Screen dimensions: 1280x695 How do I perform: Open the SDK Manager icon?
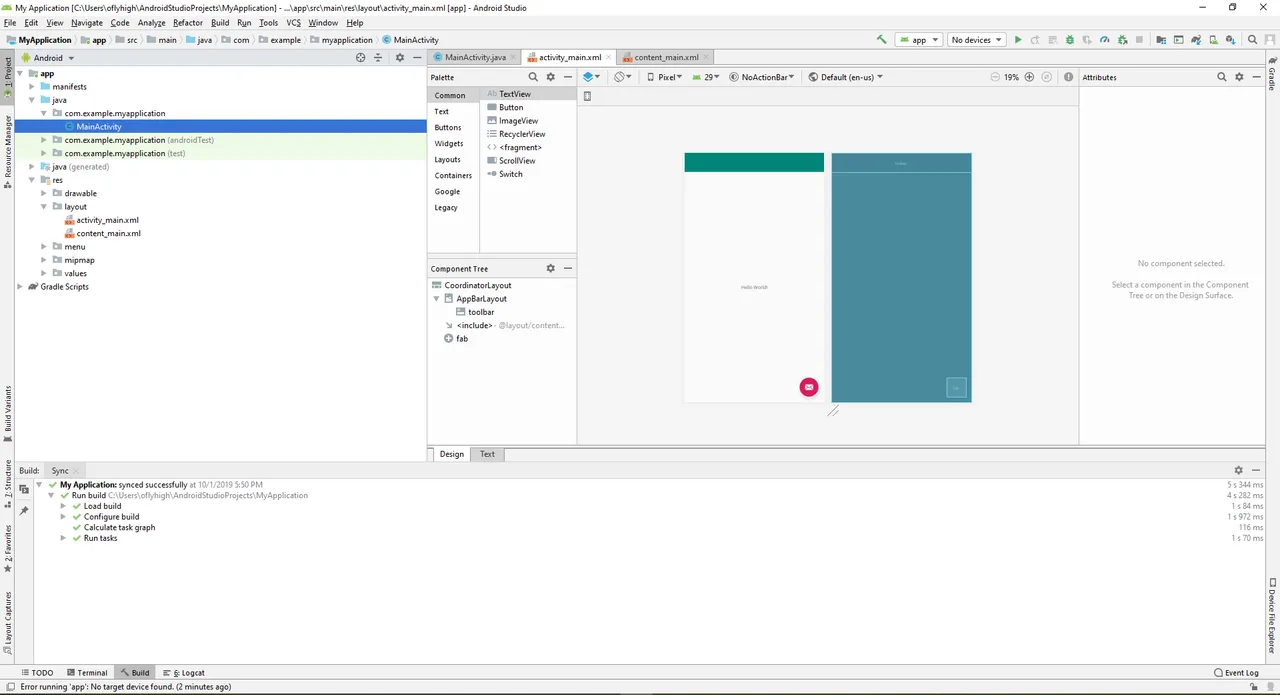(x=1230, y=40)
